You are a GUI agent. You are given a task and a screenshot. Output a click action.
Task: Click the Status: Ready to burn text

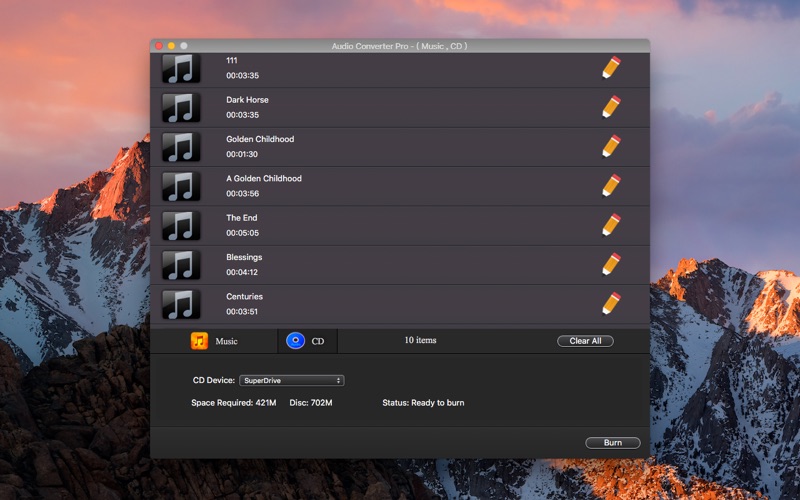(423, 403)
